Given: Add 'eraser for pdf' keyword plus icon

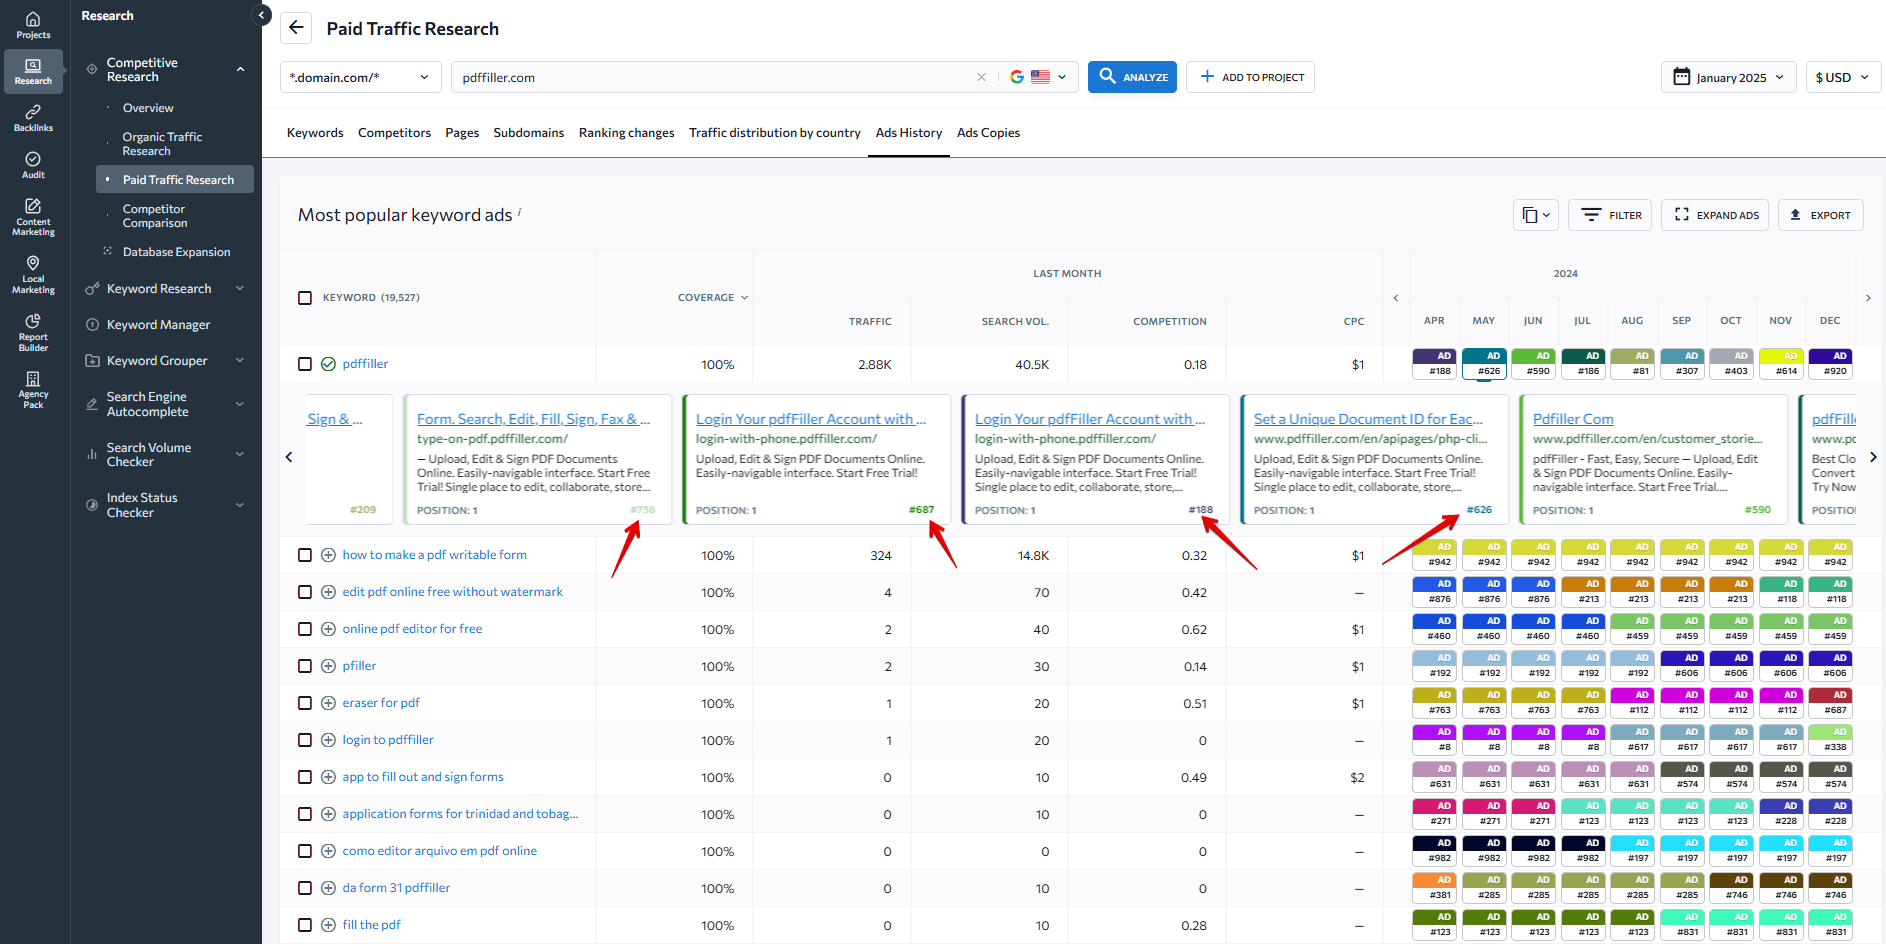Looking at the screenshot, I should pyautogui.click(x=328, y=703).
